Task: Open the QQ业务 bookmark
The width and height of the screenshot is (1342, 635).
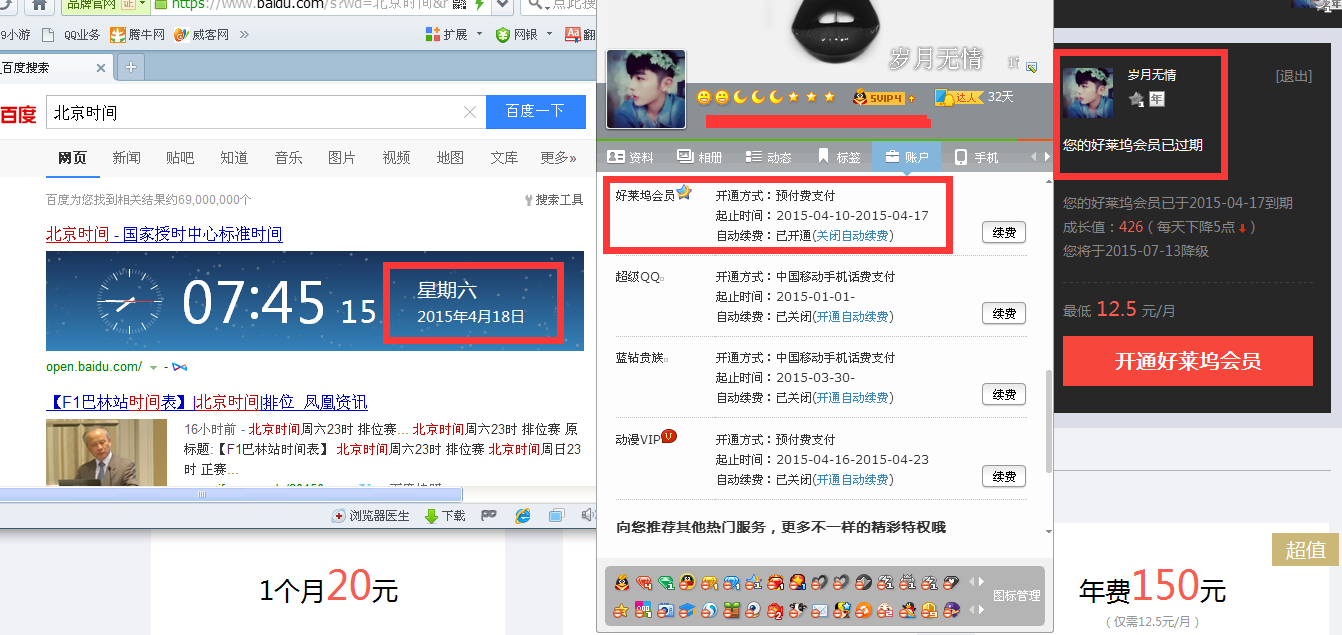Action: pos(73,35)
